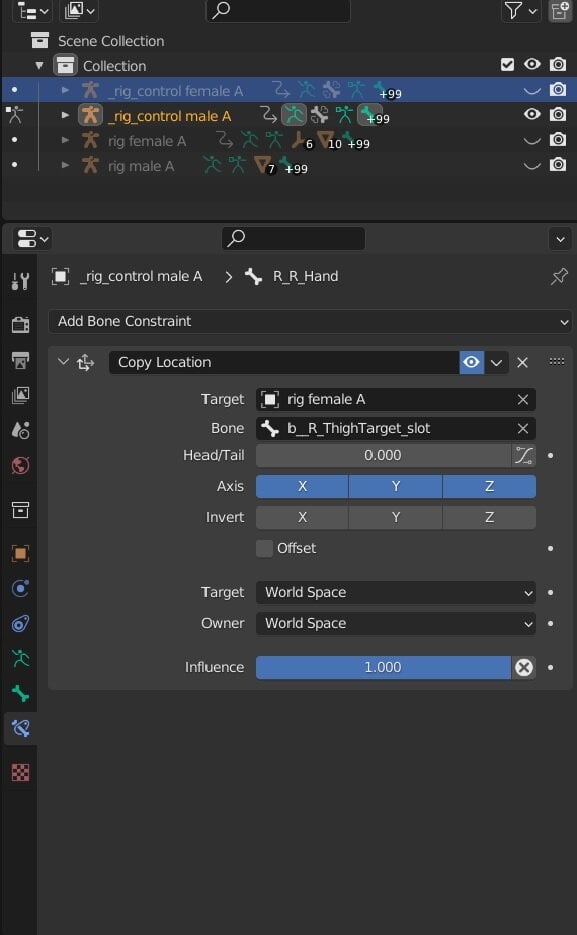Hide _rig_control male A in viewport
The width and height of the screenshot is (577, 935).
(532, 114)
